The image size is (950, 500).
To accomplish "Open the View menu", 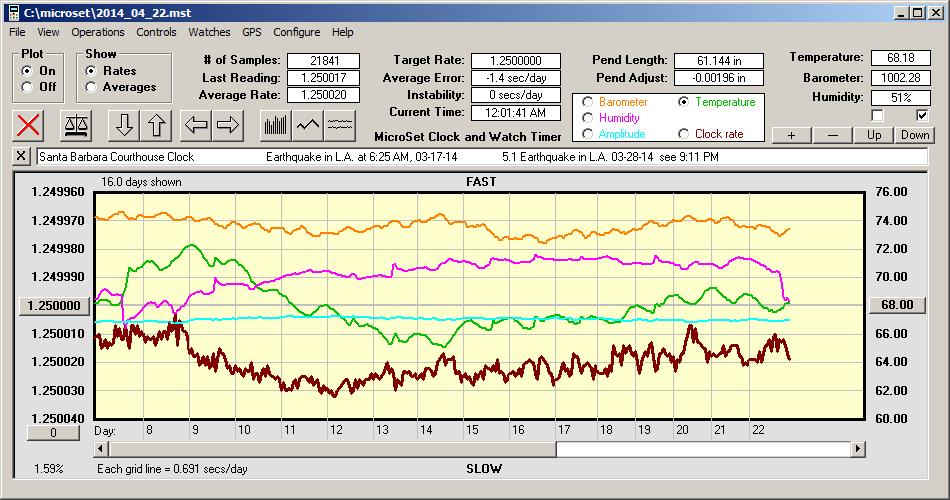I will [48, 32].
